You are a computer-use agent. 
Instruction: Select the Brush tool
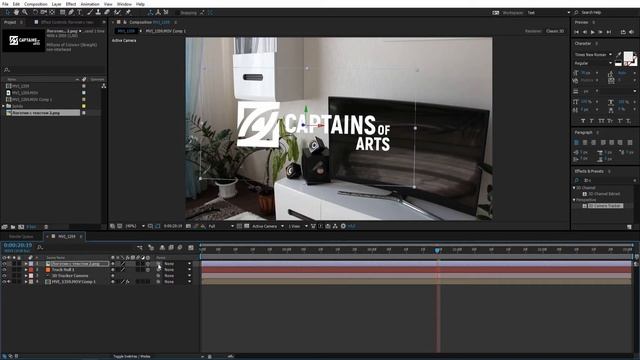89,13
